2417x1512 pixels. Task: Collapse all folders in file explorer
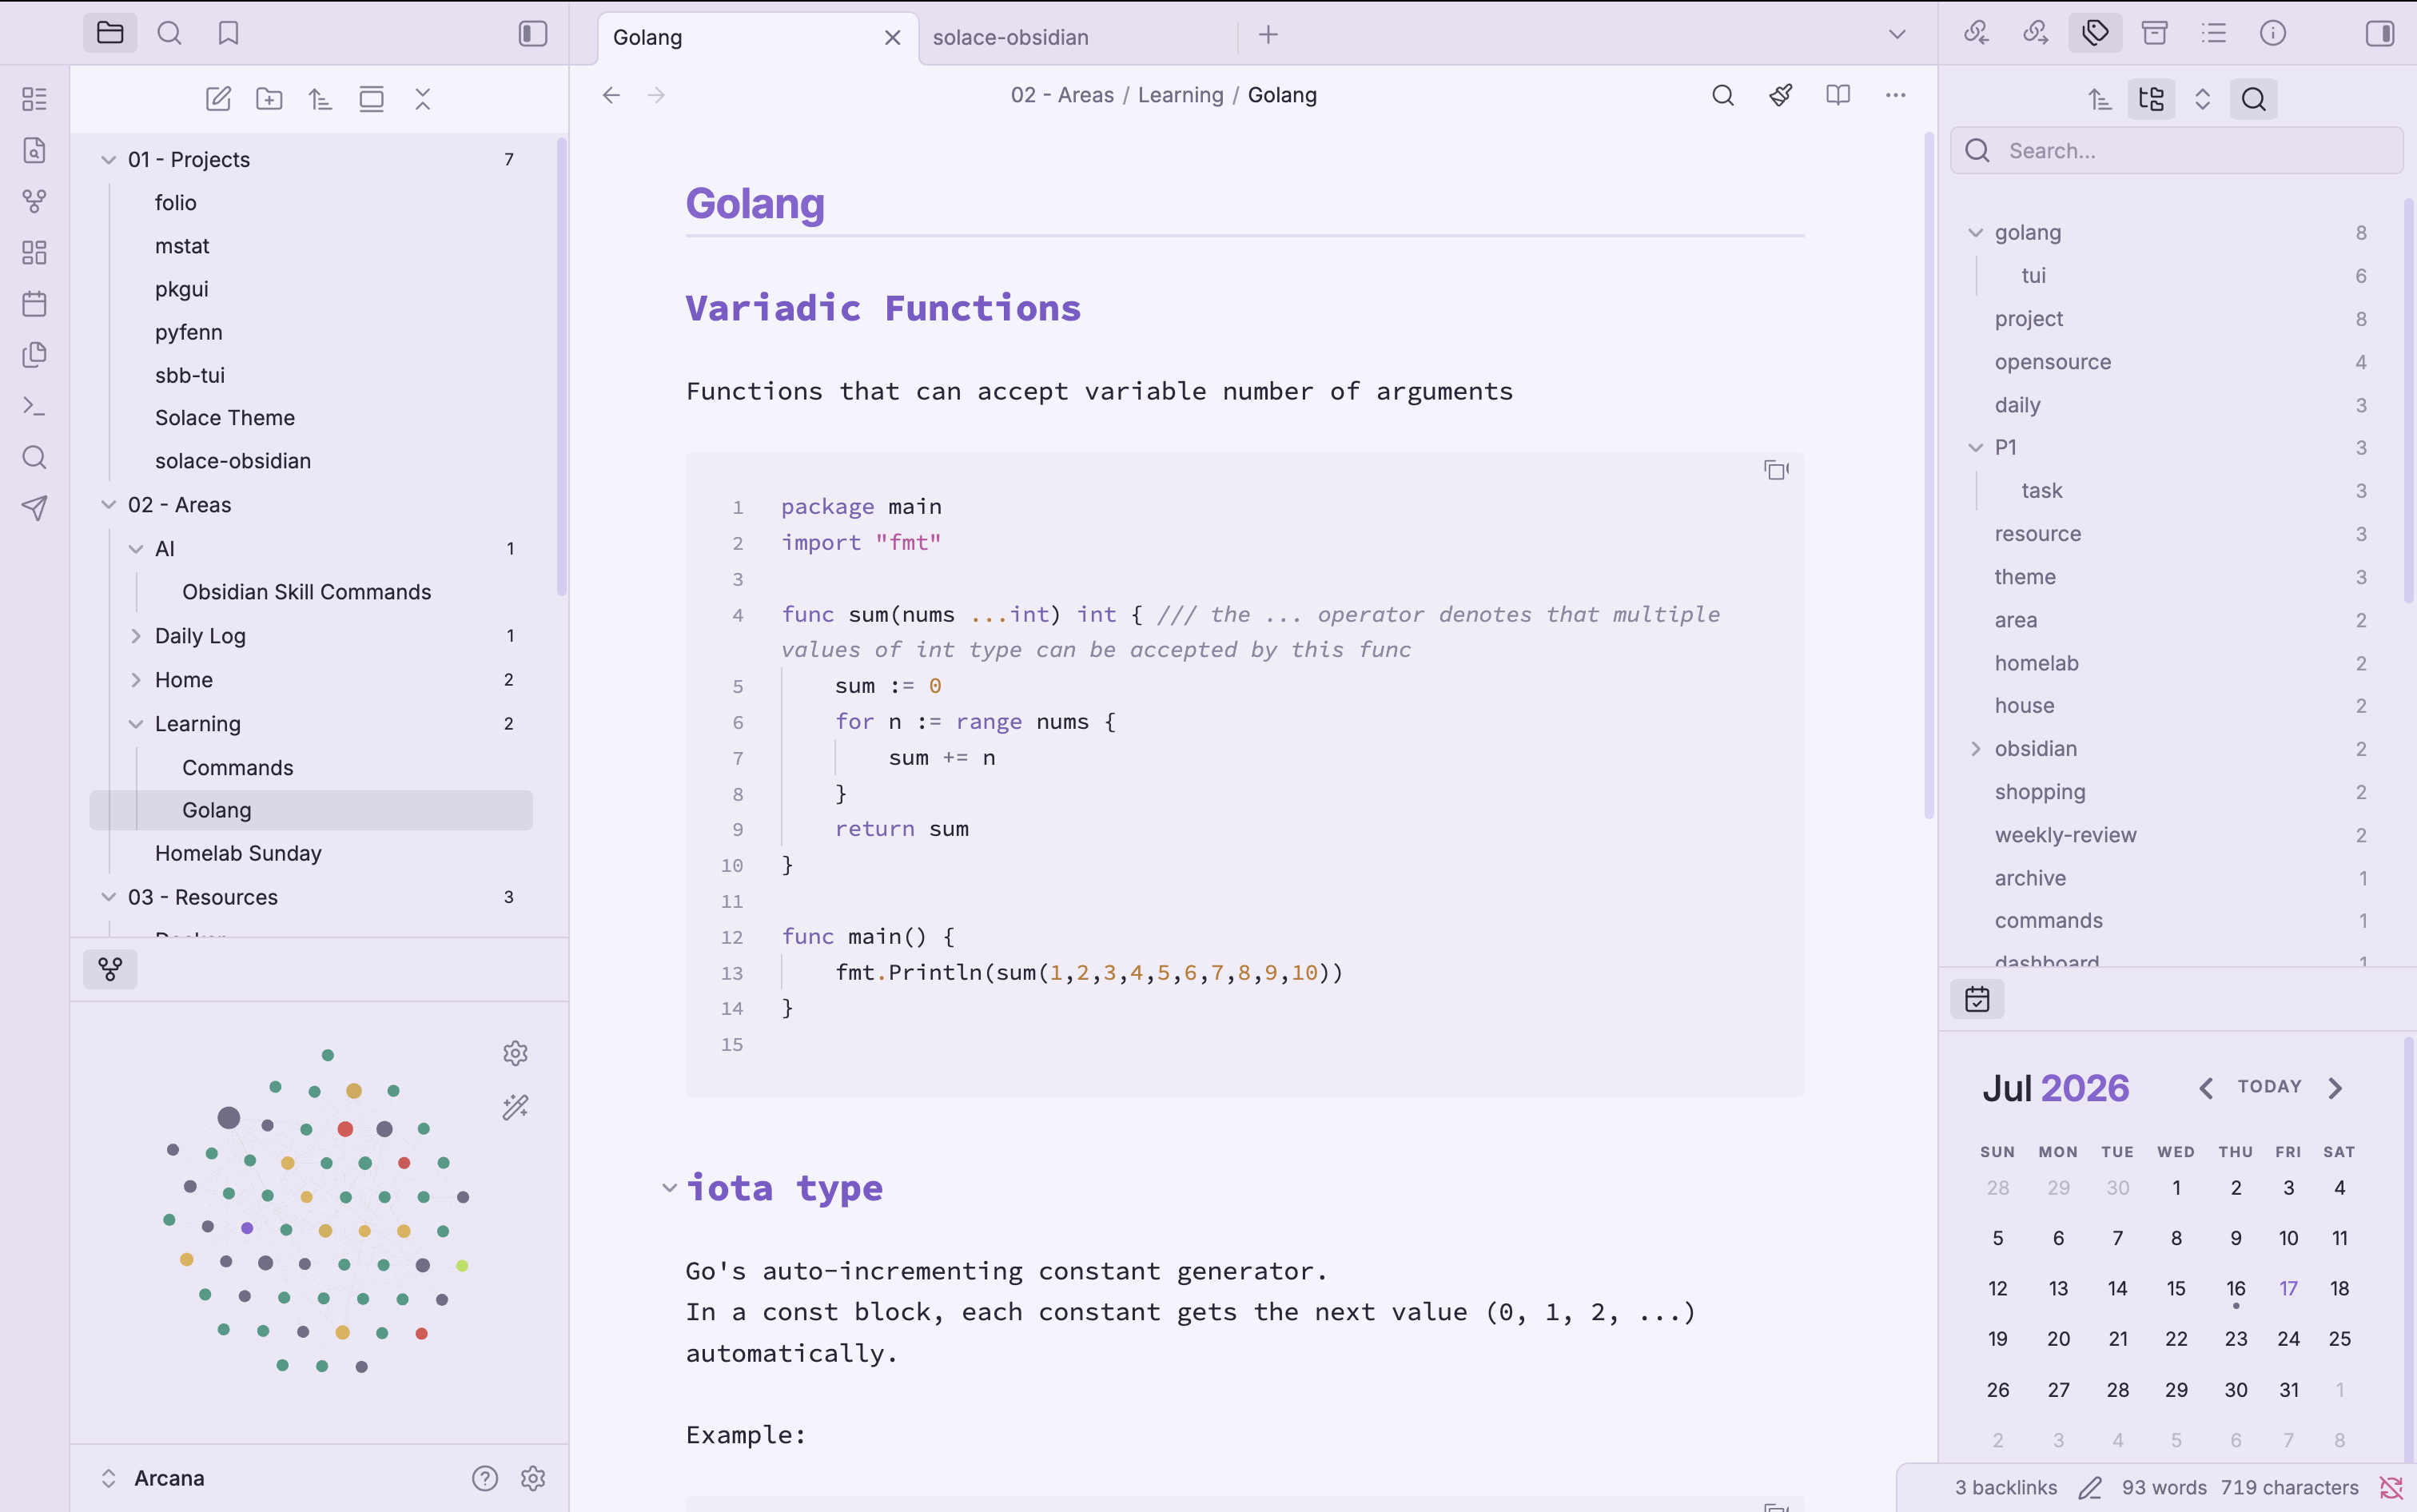[422, 99]
